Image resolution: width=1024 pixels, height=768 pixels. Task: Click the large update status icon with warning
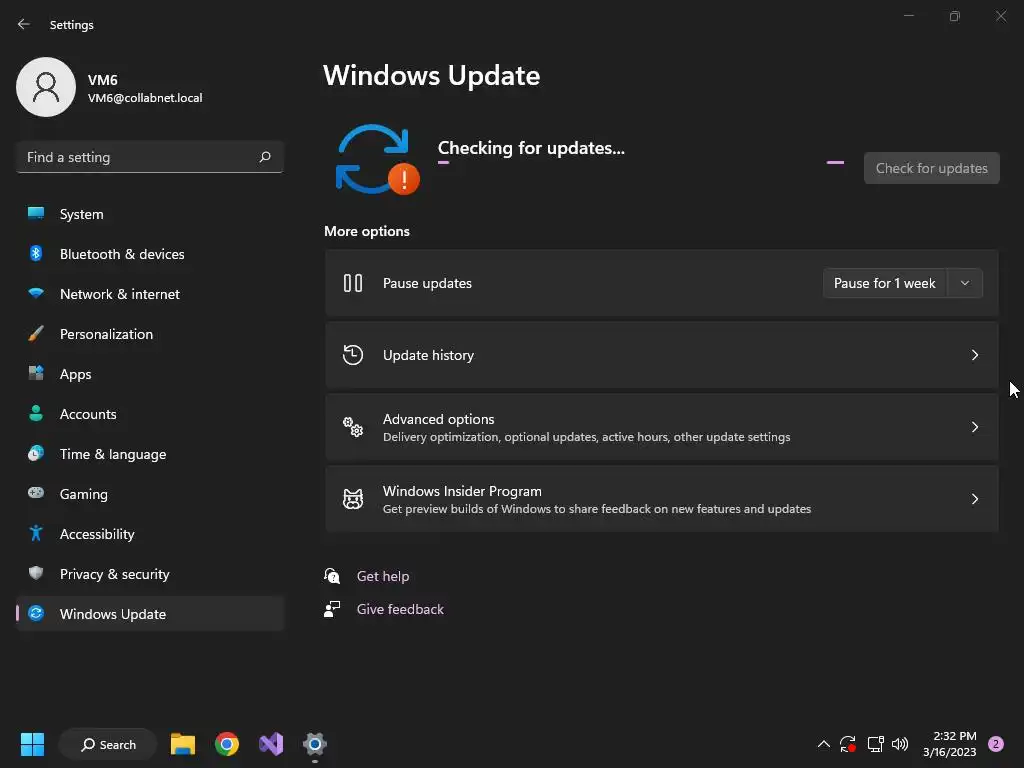[377, 160]
